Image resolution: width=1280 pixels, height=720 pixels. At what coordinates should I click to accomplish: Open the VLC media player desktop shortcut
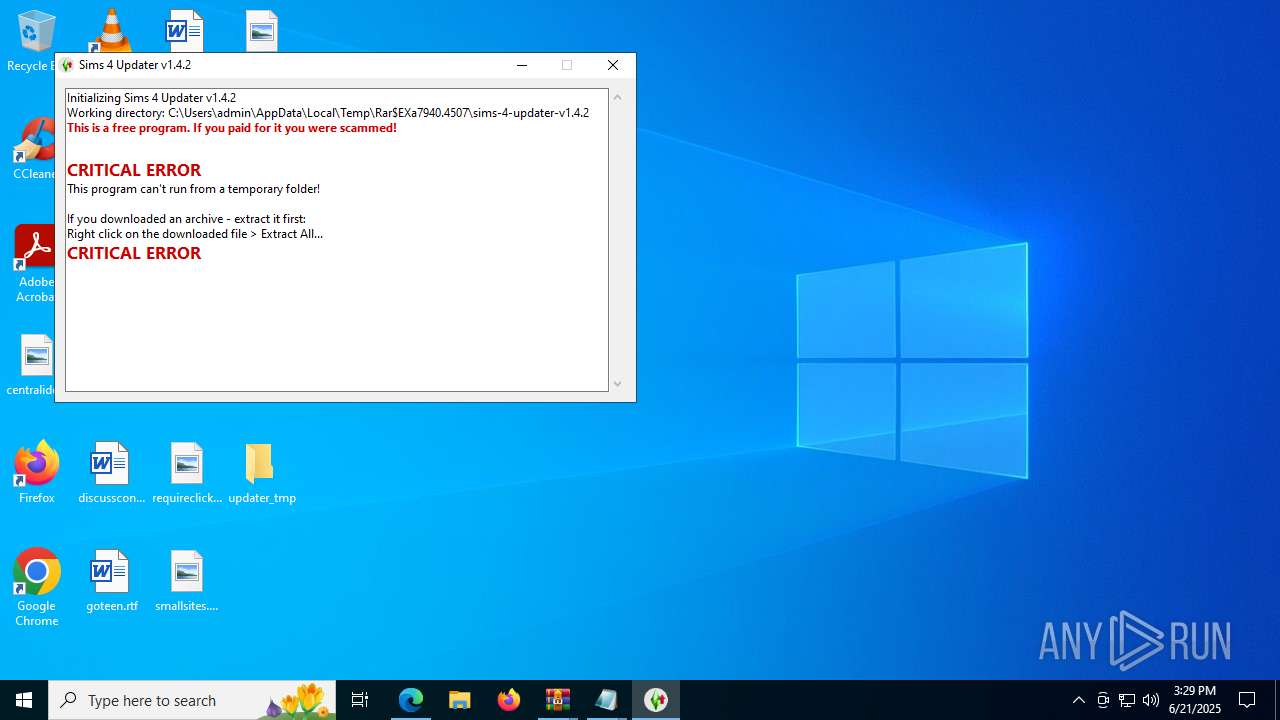coord(110,30)
